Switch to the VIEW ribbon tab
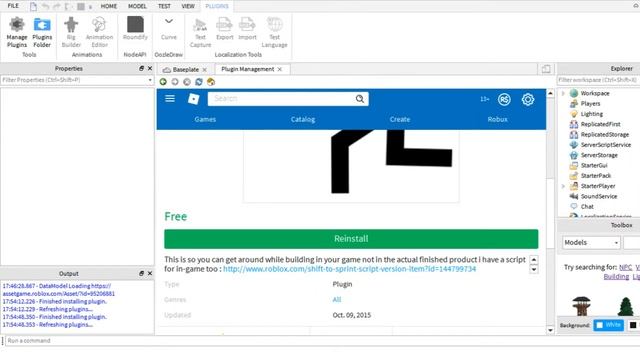The height and width of the screenshot is (360, 640). [188, 6]
